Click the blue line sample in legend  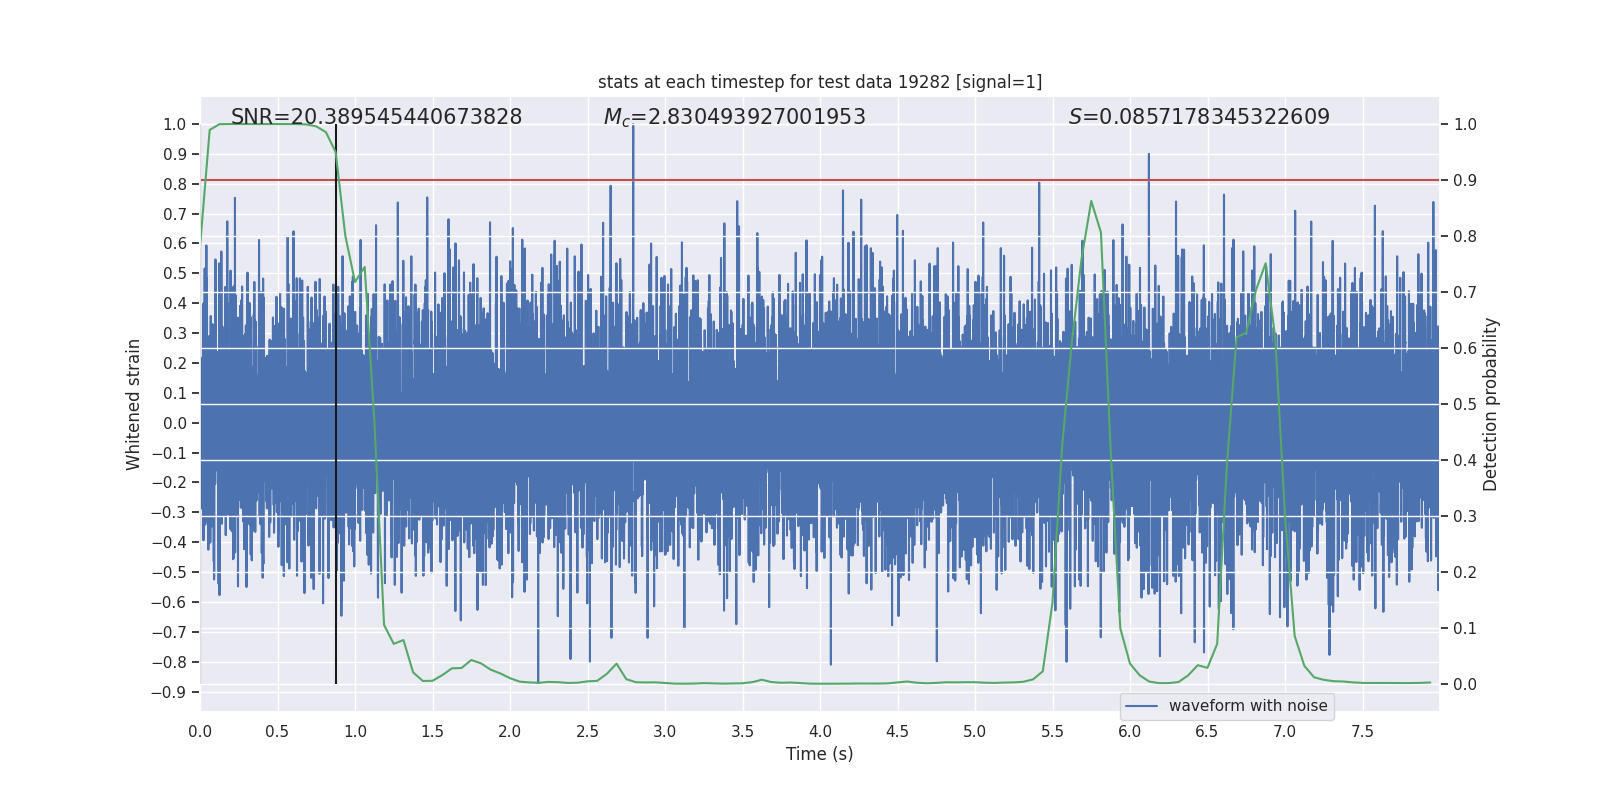click(1142, 706)
